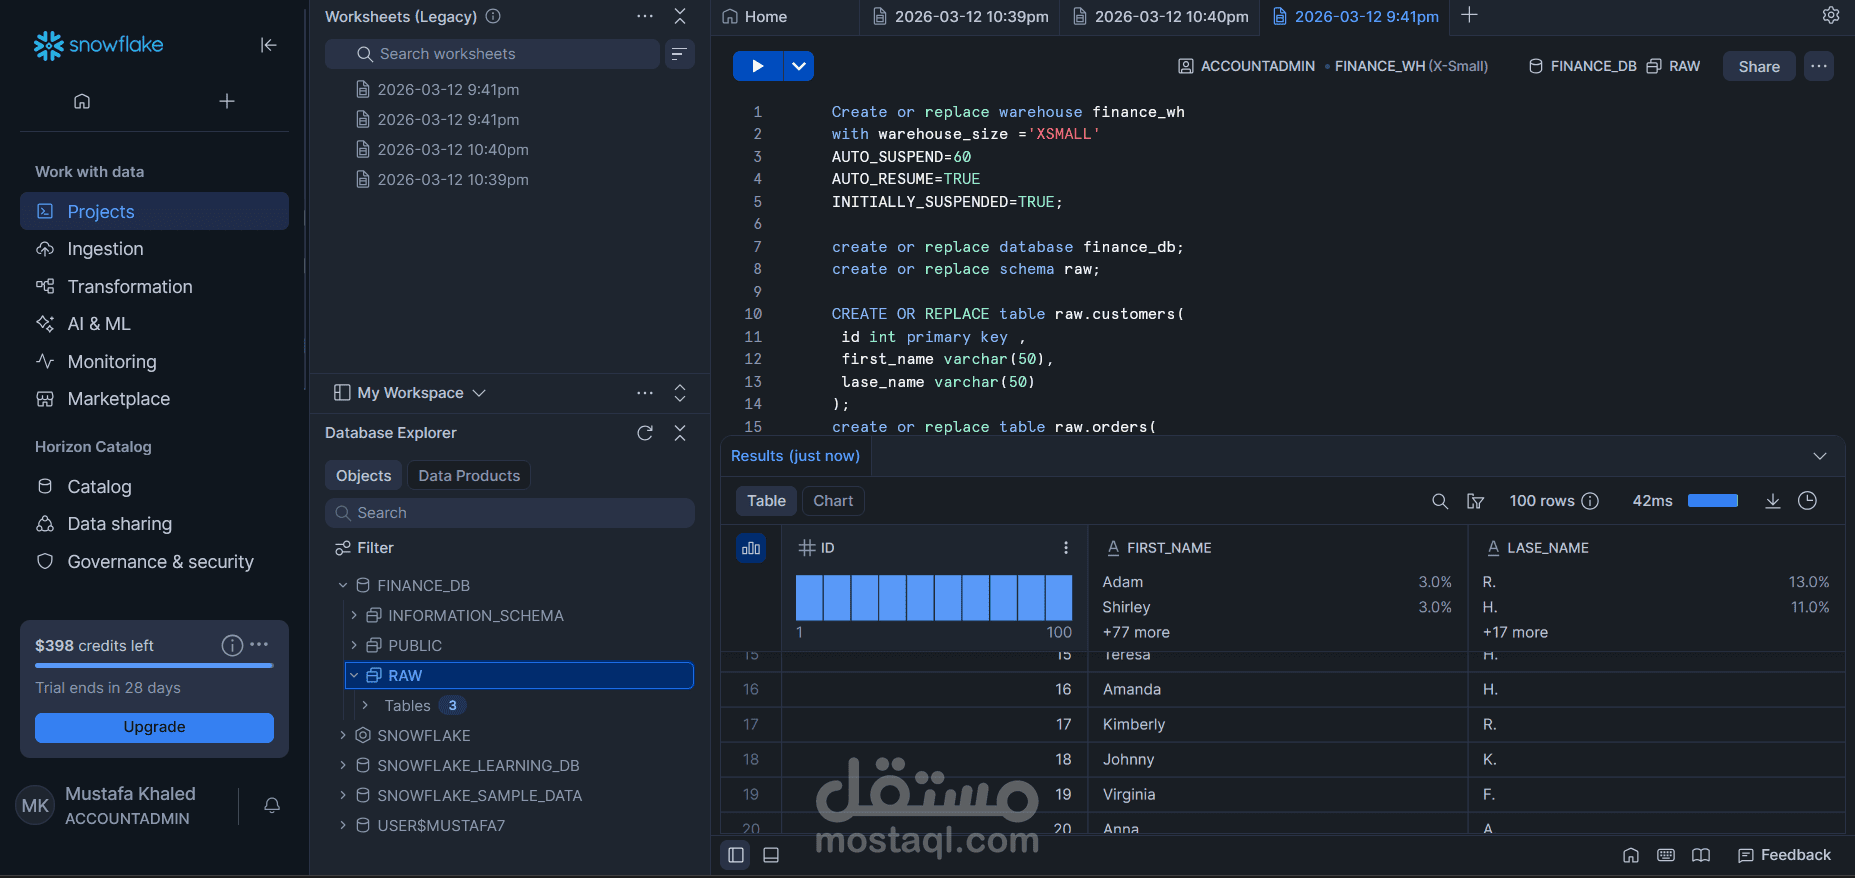The image size is (1855, 878).
Task: Switch to the Chart view
Action: click(833, 501)
